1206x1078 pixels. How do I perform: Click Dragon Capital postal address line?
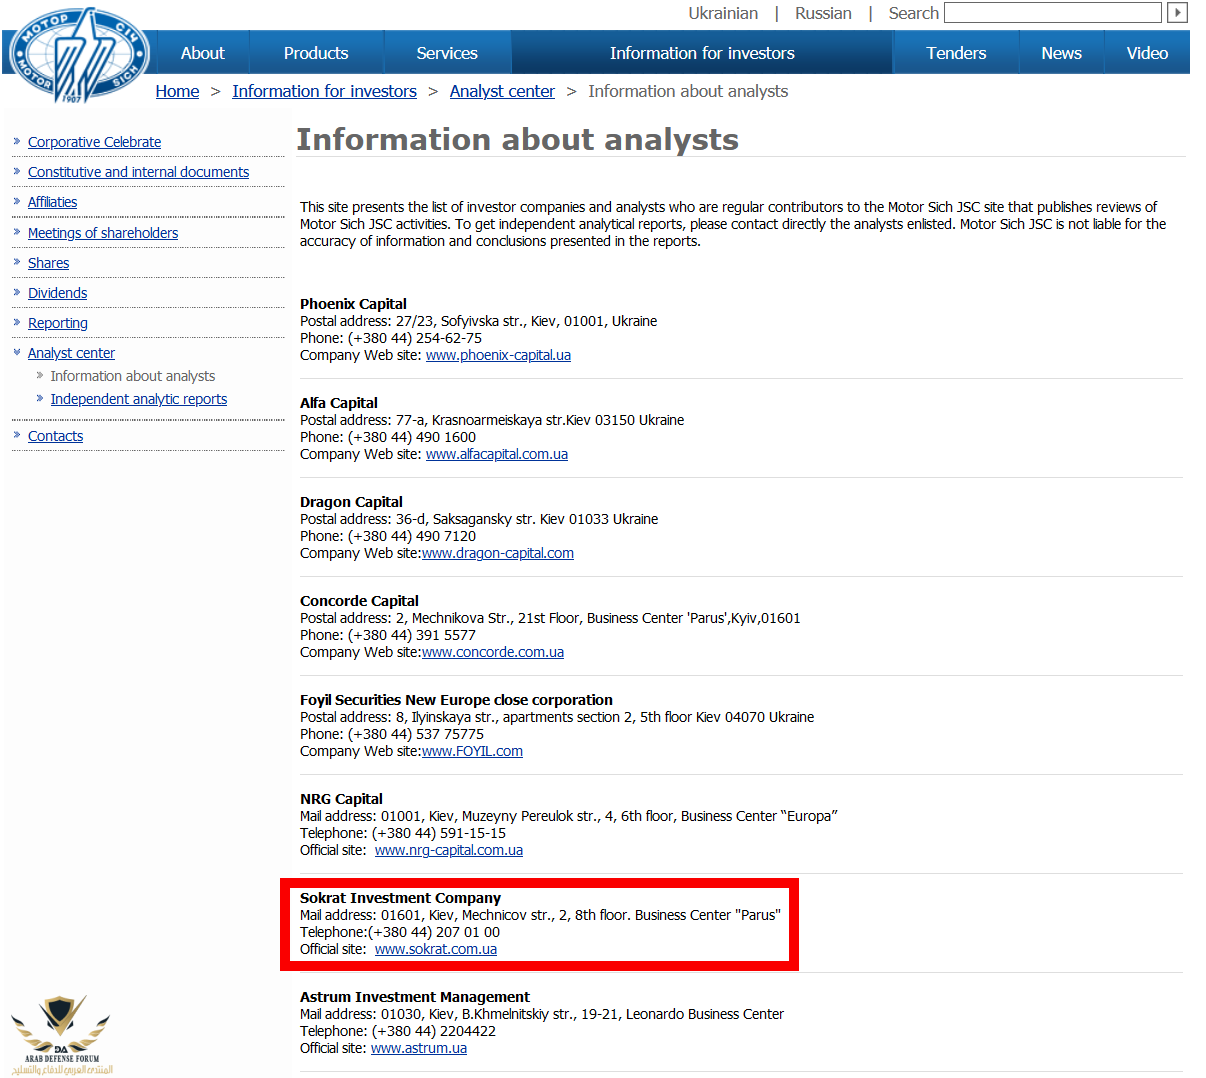479,519
